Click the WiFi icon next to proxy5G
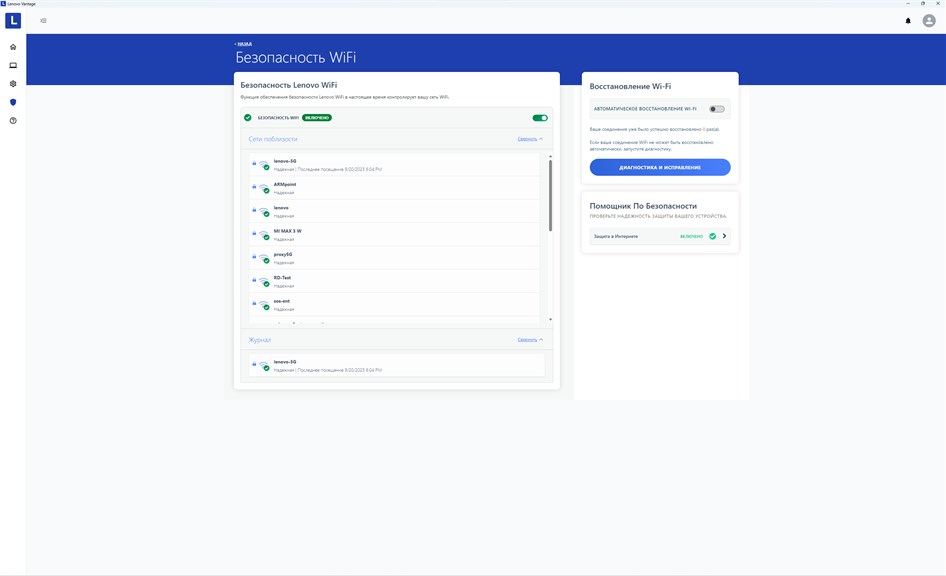The height and width of the screenshot is (576, 946). tap(264, 258)
